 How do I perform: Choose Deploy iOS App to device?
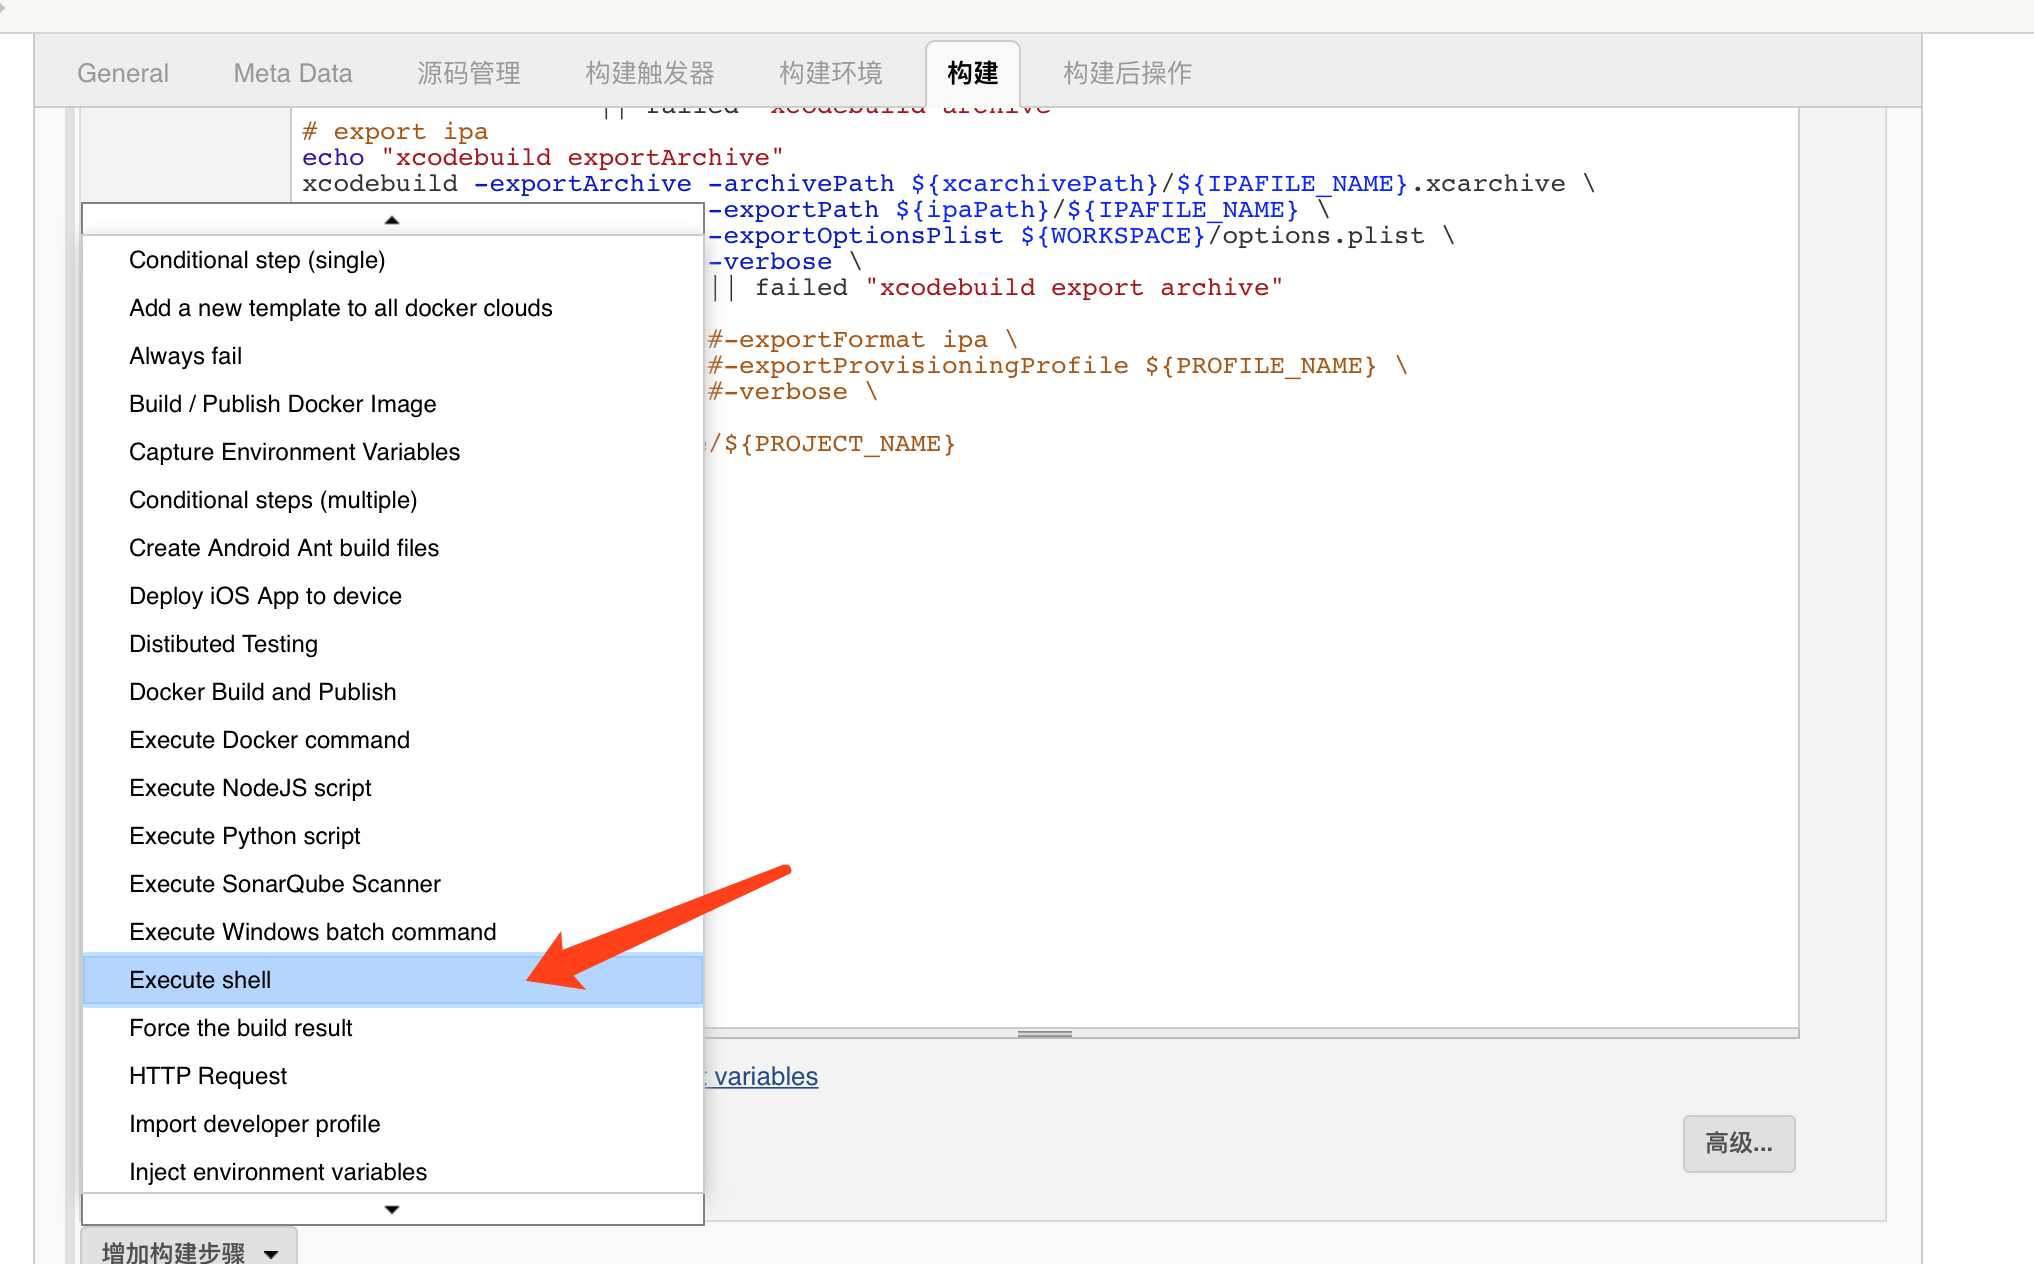click(x=393, y=596)
